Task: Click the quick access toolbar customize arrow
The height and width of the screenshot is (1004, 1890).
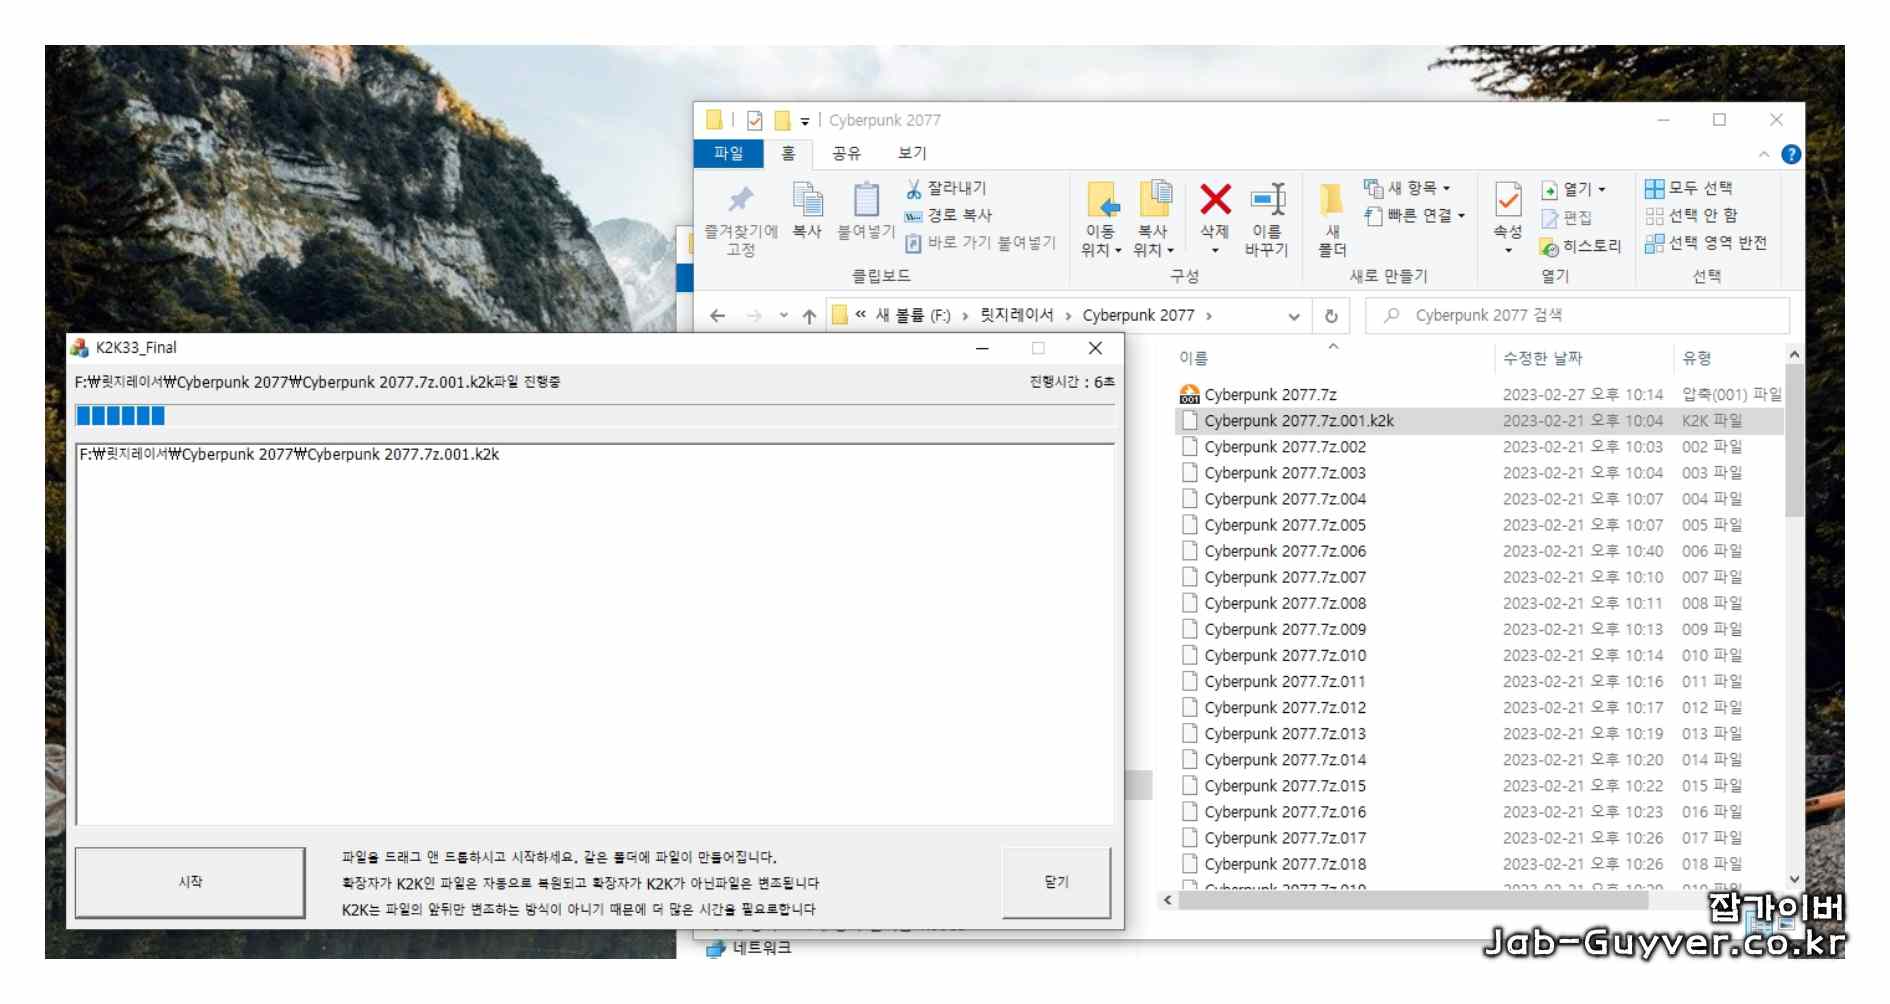Action: [804, 121]
